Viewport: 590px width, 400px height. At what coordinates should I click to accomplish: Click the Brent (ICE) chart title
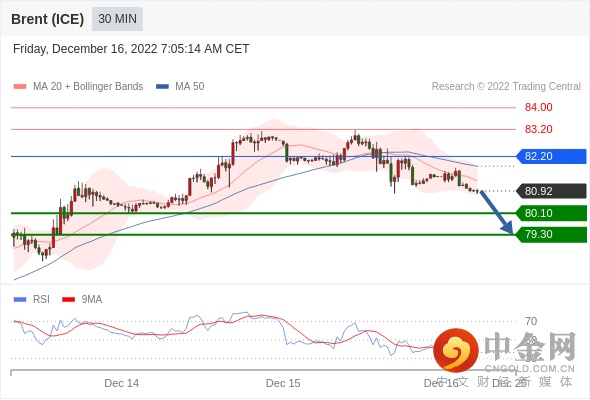point(47,19)
